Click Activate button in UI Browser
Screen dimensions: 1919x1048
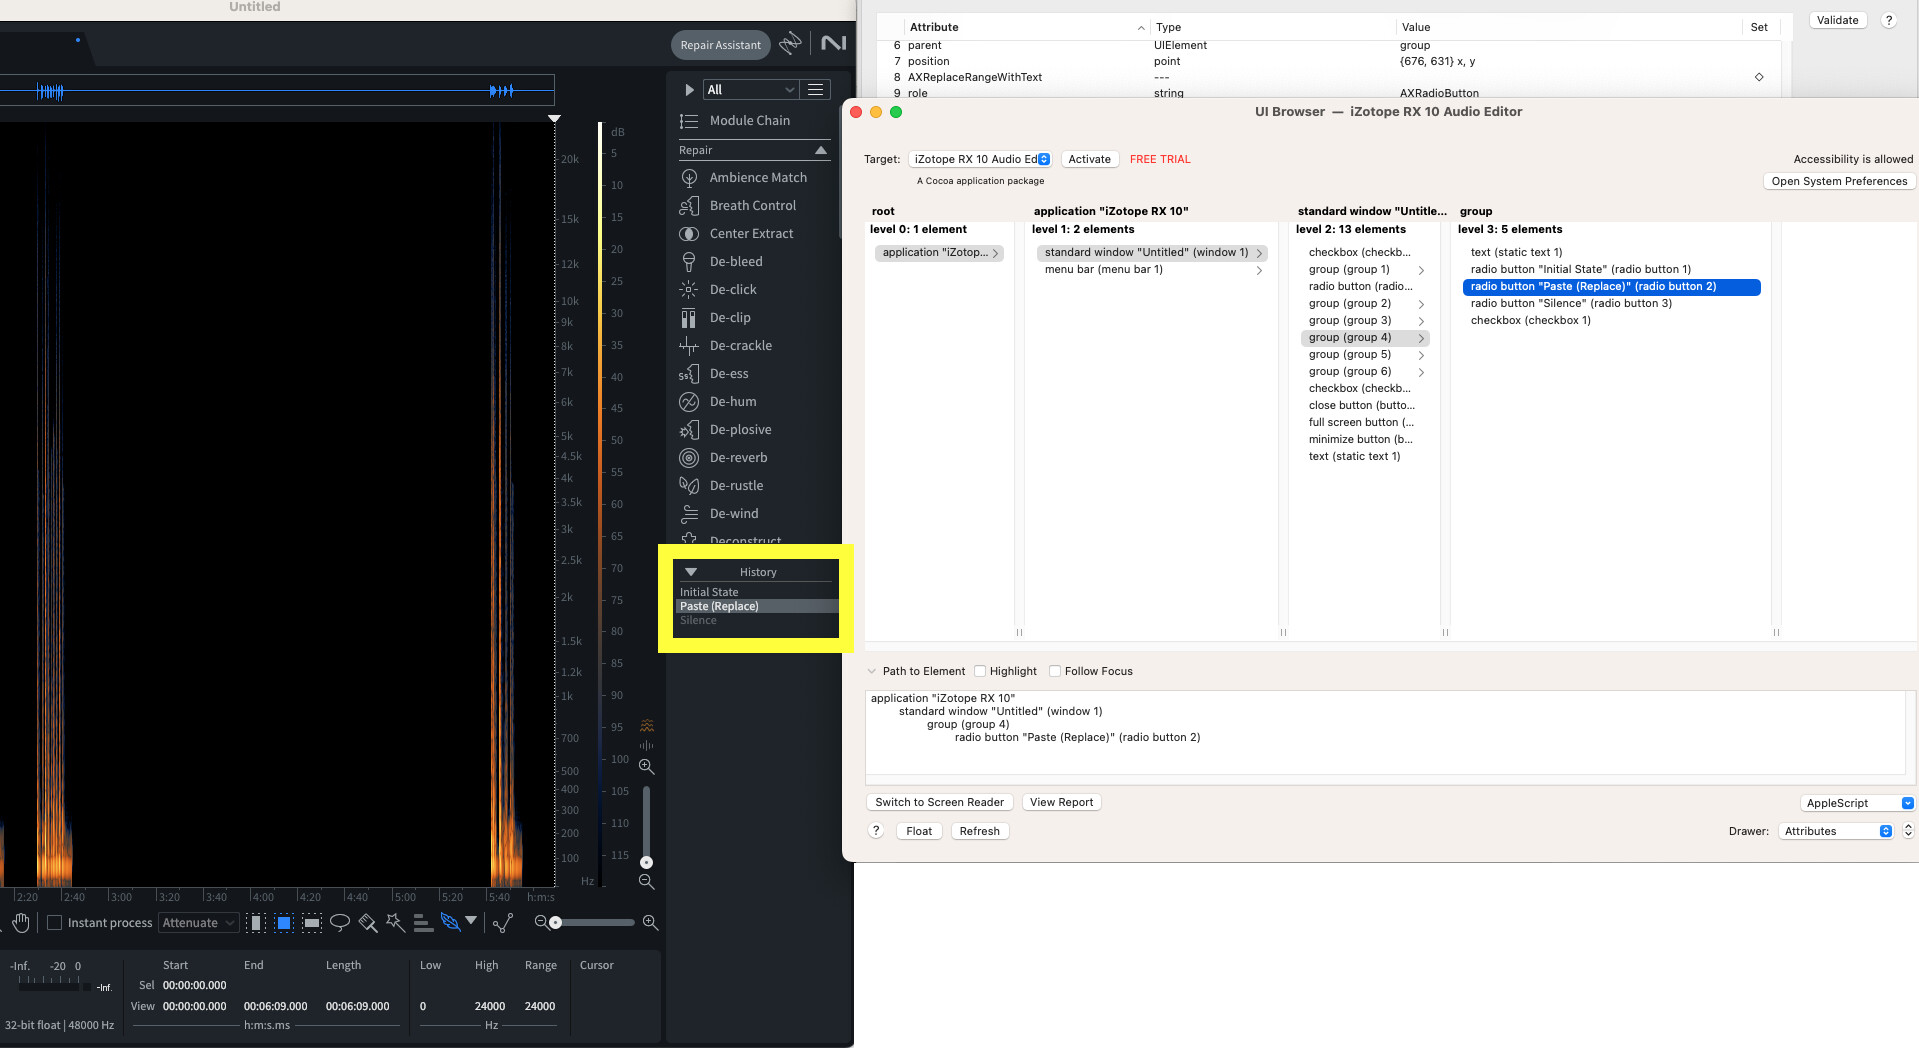coord(1089,159)
